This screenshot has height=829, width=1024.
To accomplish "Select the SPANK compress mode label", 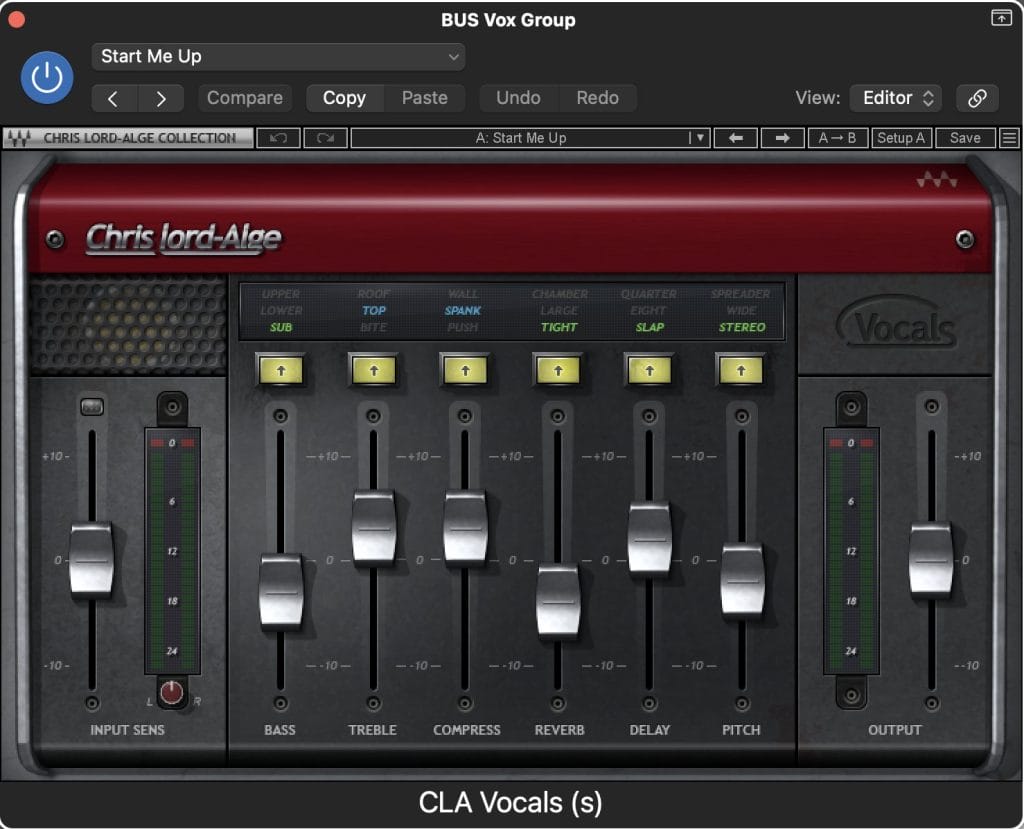I will 463,310.
